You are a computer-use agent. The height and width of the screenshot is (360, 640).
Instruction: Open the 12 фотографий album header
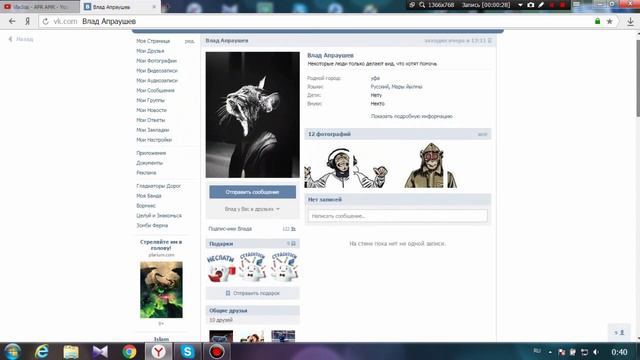[x=398, y=134]
